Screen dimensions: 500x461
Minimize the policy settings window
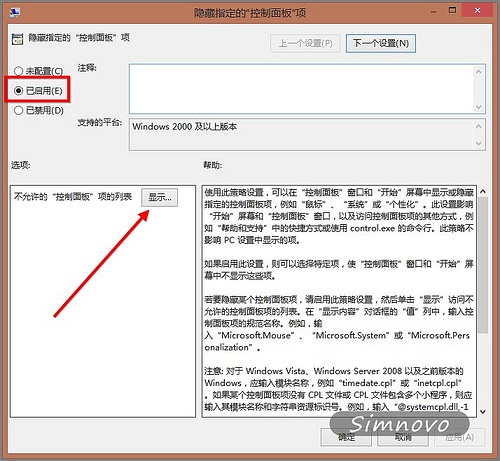point(433,12)
